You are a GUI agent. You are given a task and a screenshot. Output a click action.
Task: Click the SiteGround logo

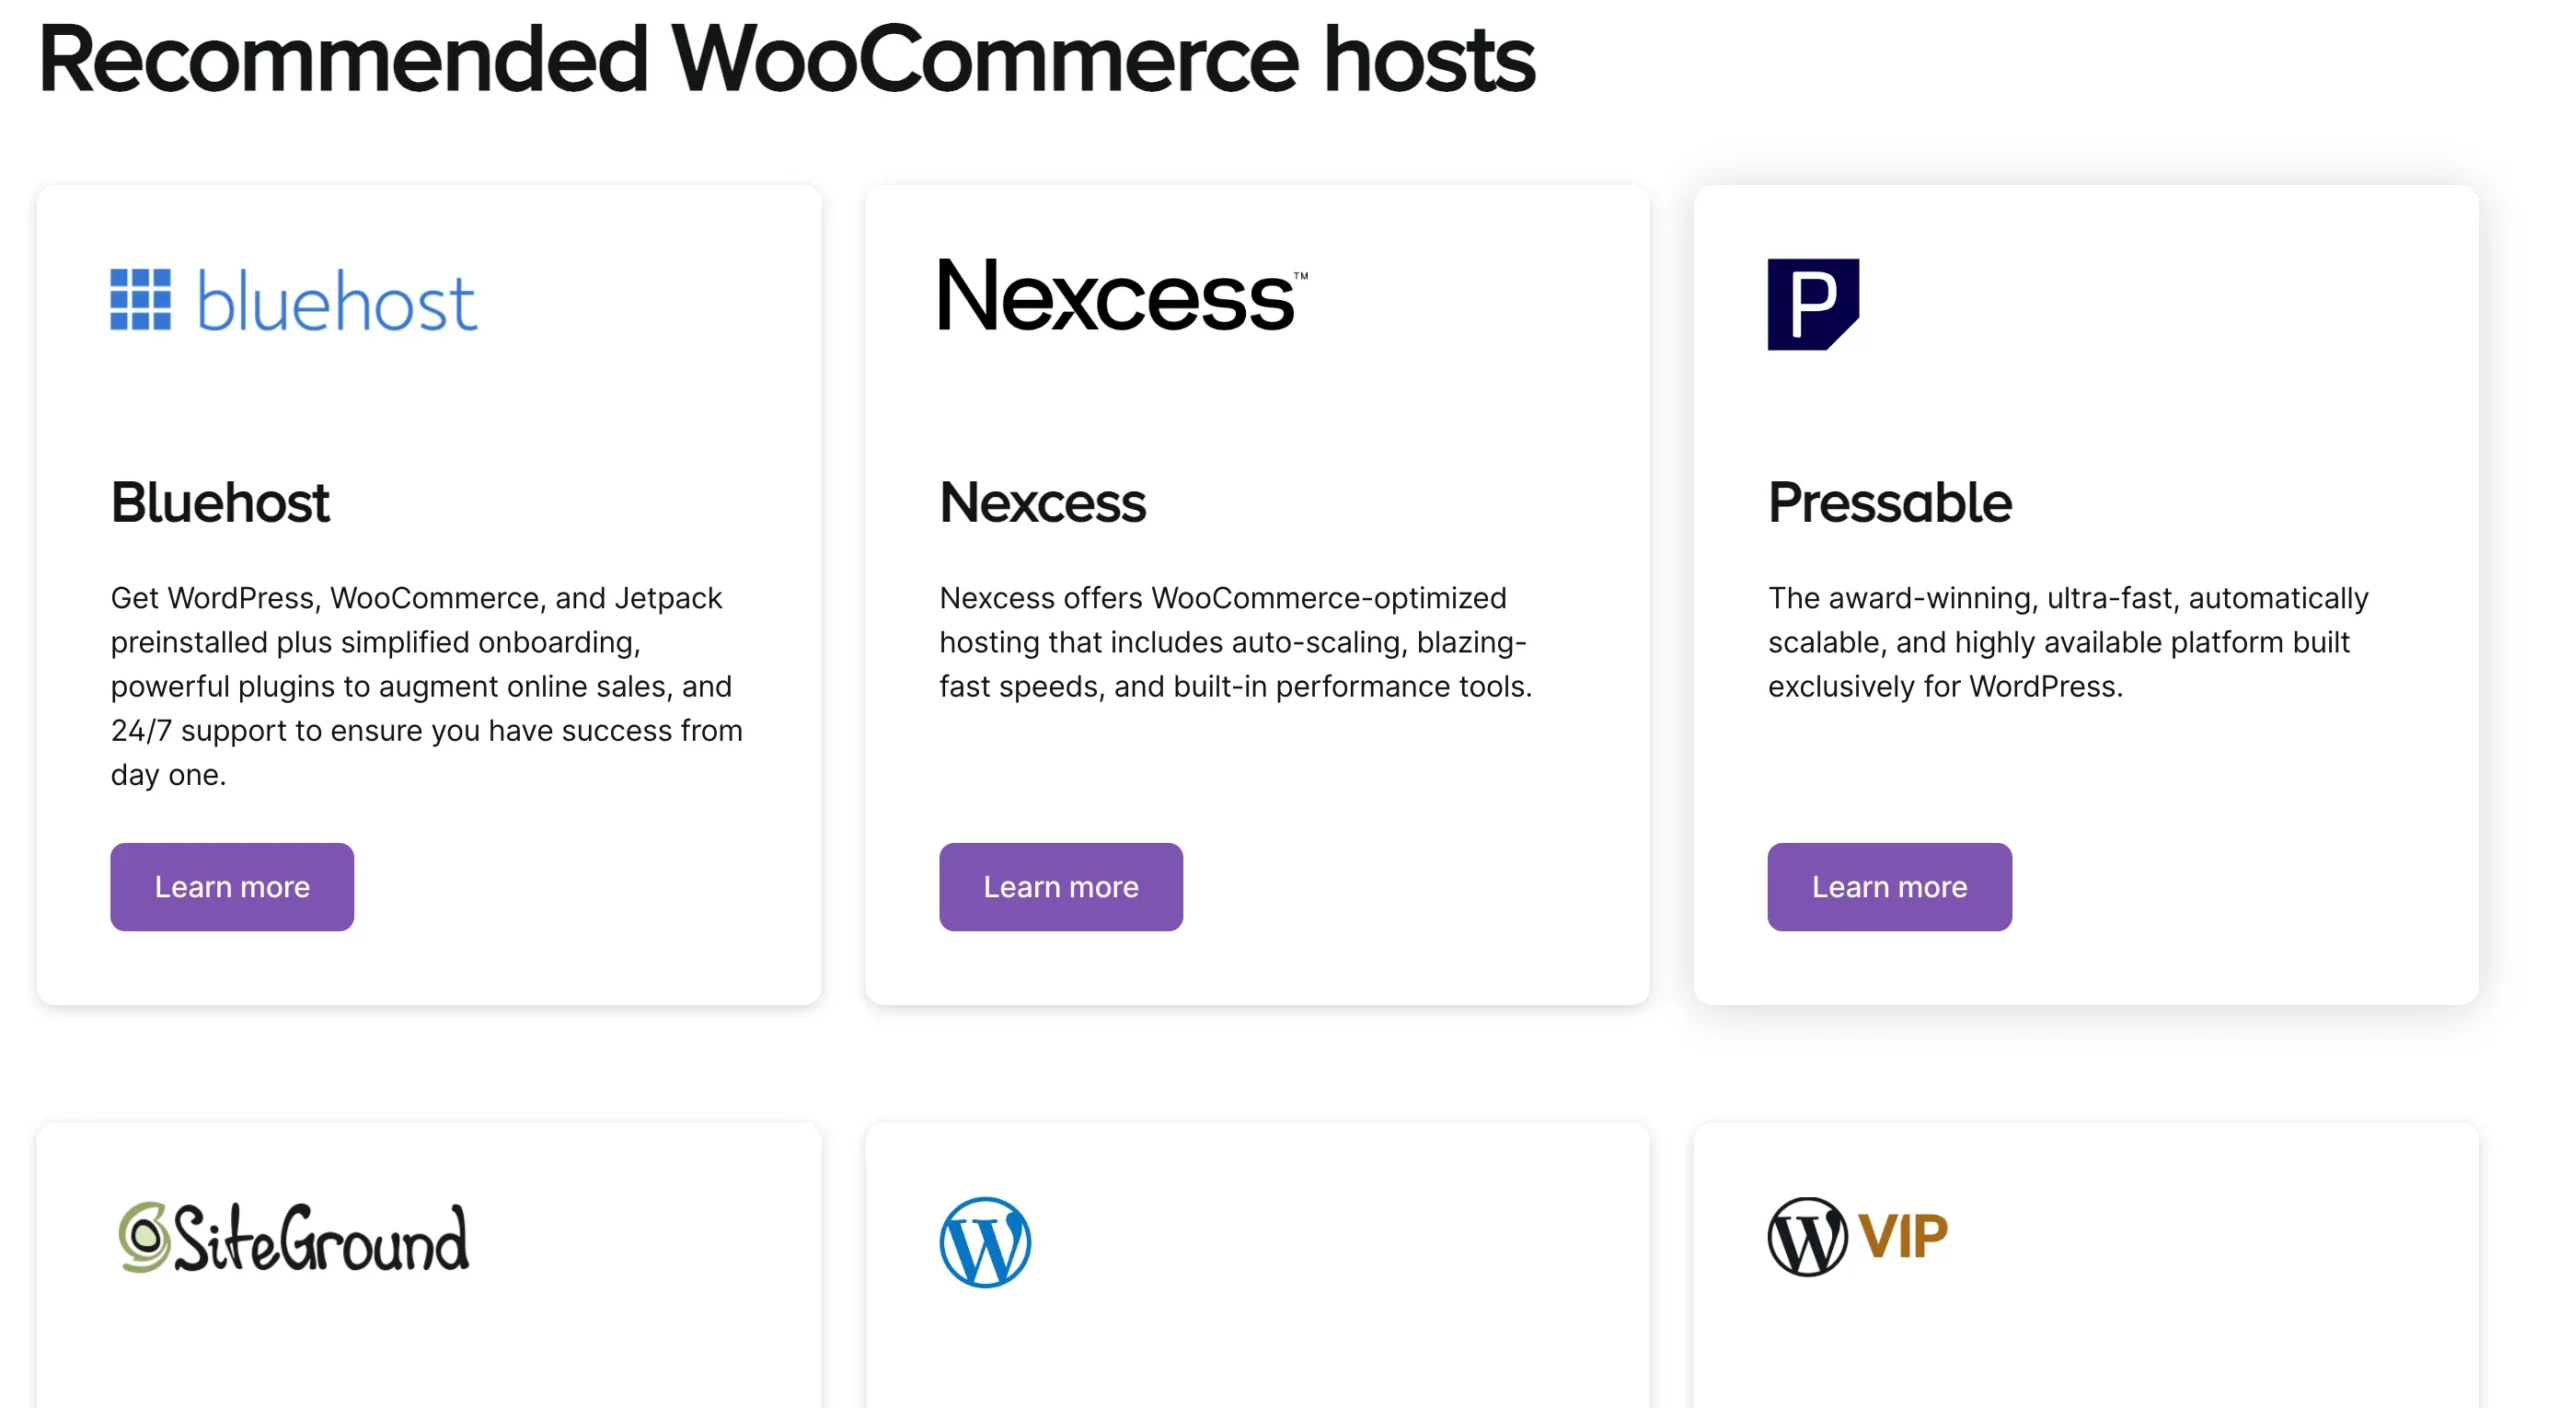click(x=293, y=1238)
